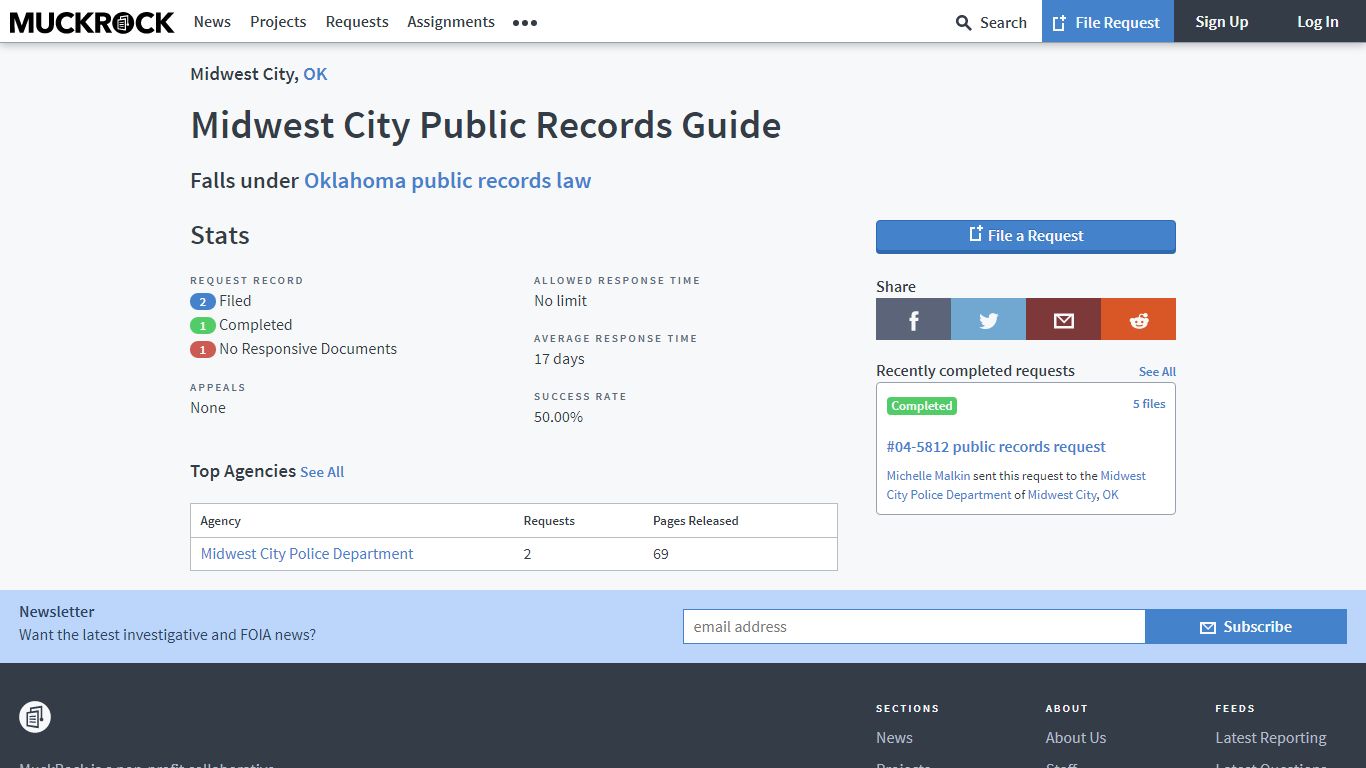
Task: Open the Assignments menu item
Action: pyautogui.click(x=451, y=22)
